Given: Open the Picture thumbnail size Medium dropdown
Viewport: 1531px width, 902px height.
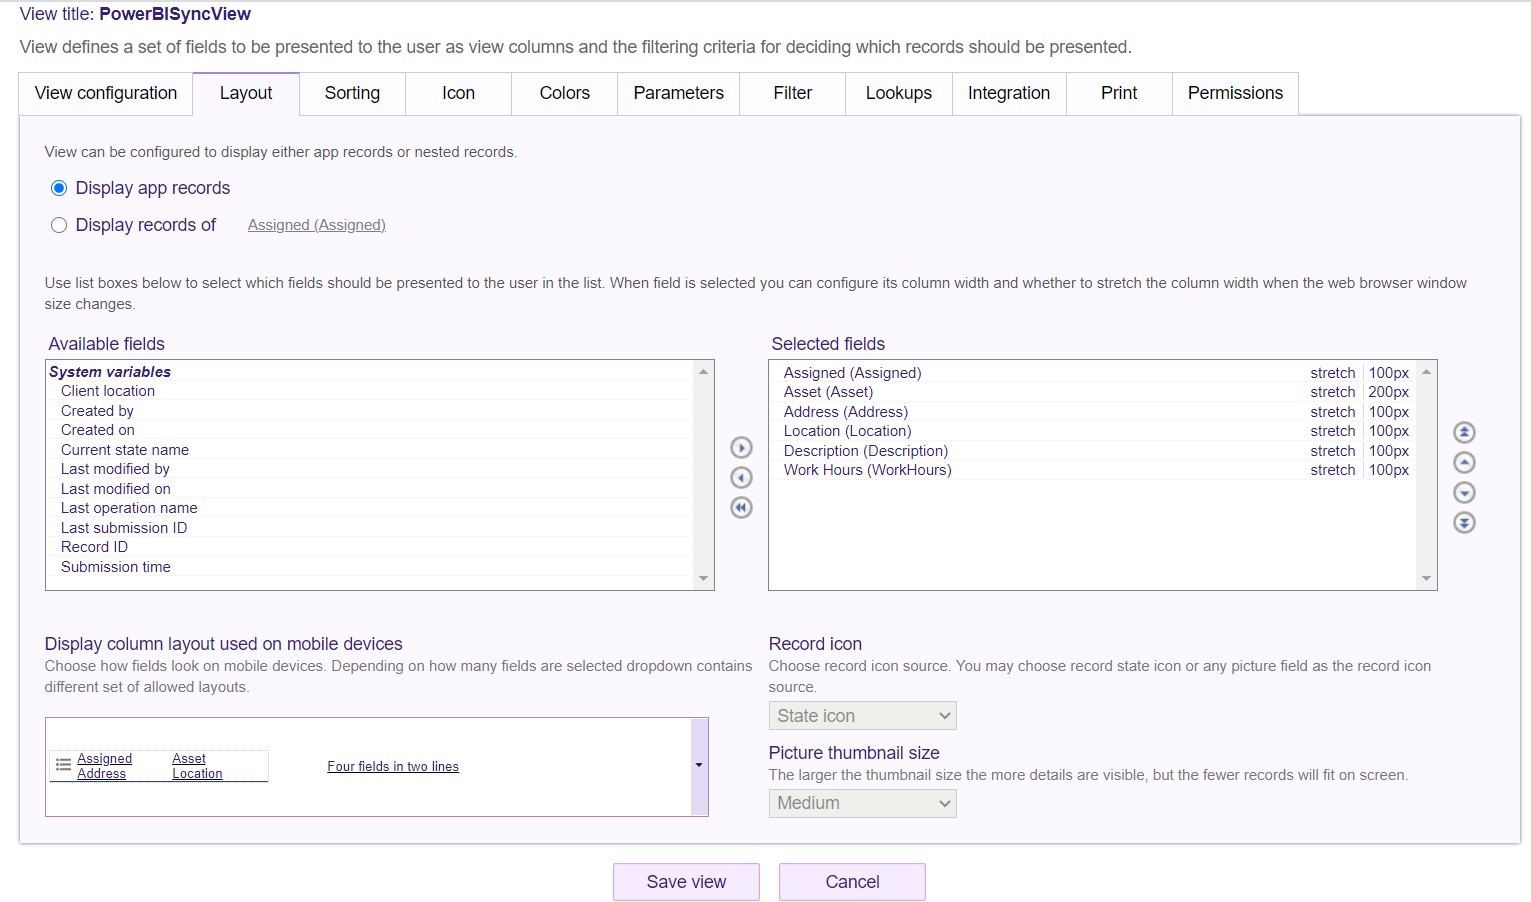Looking at the screenshot, I should [862, 803].
